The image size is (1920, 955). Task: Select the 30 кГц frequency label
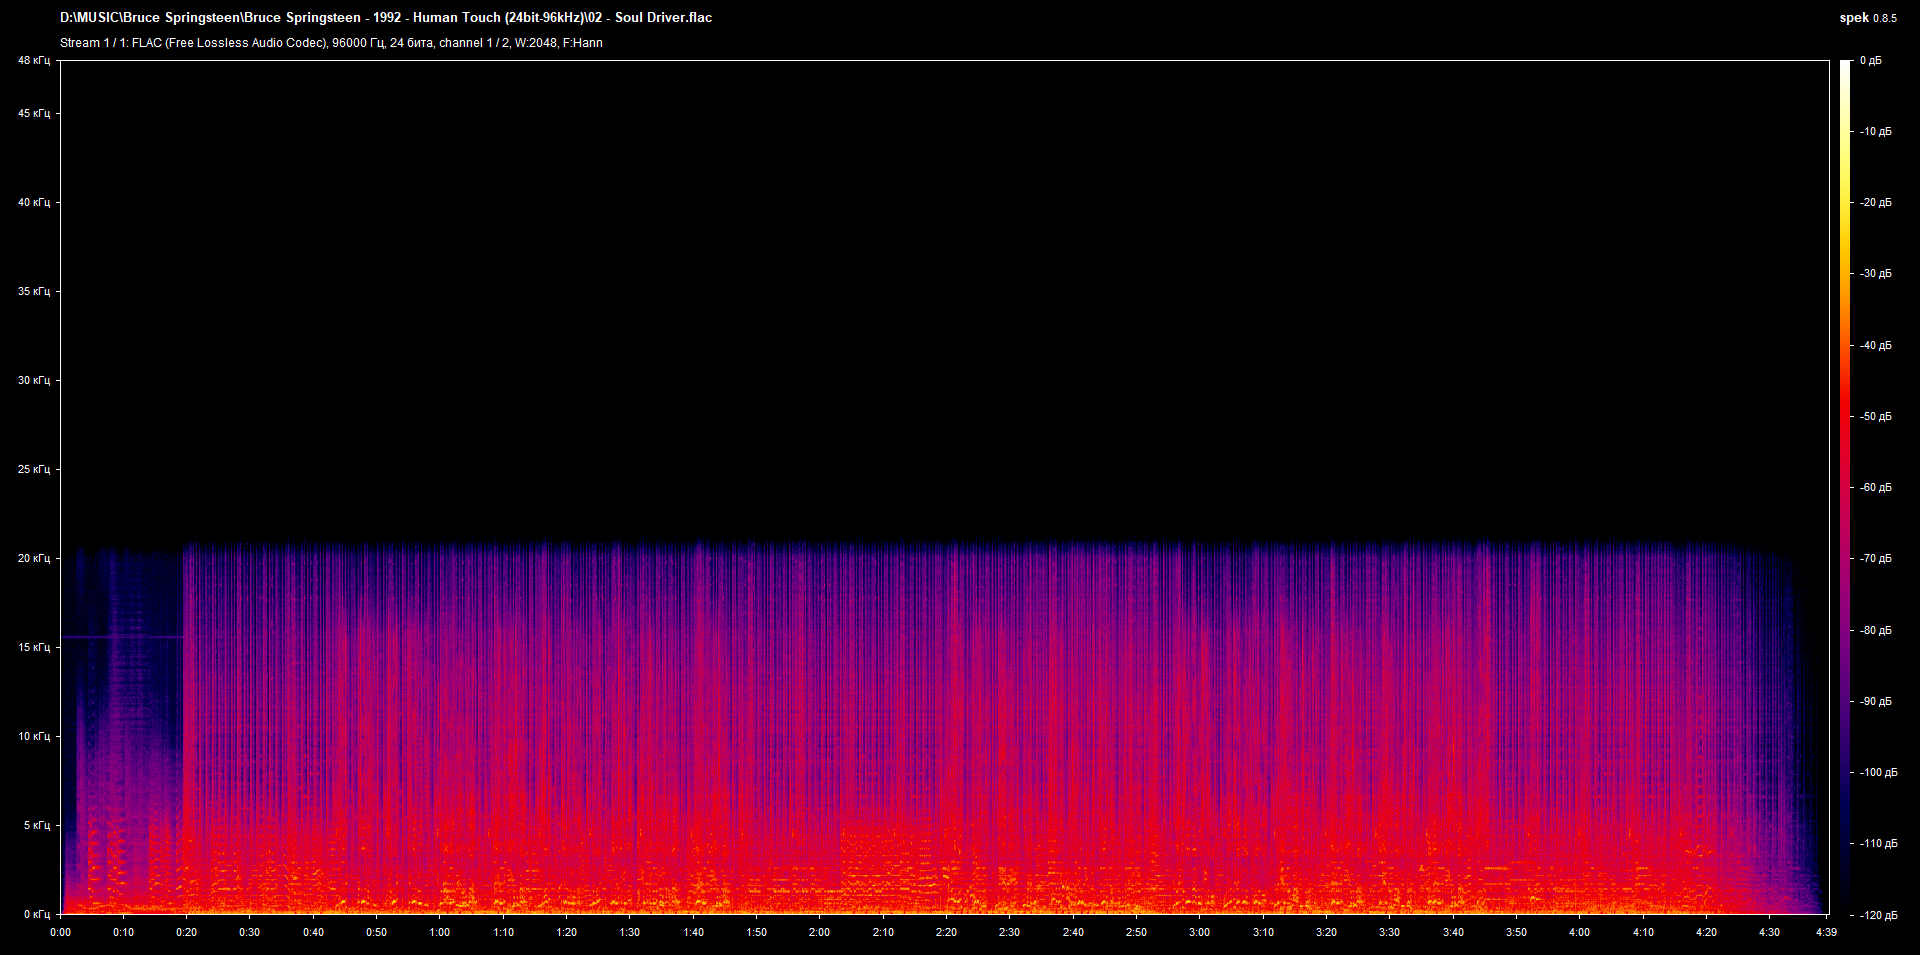click(34, 381)
